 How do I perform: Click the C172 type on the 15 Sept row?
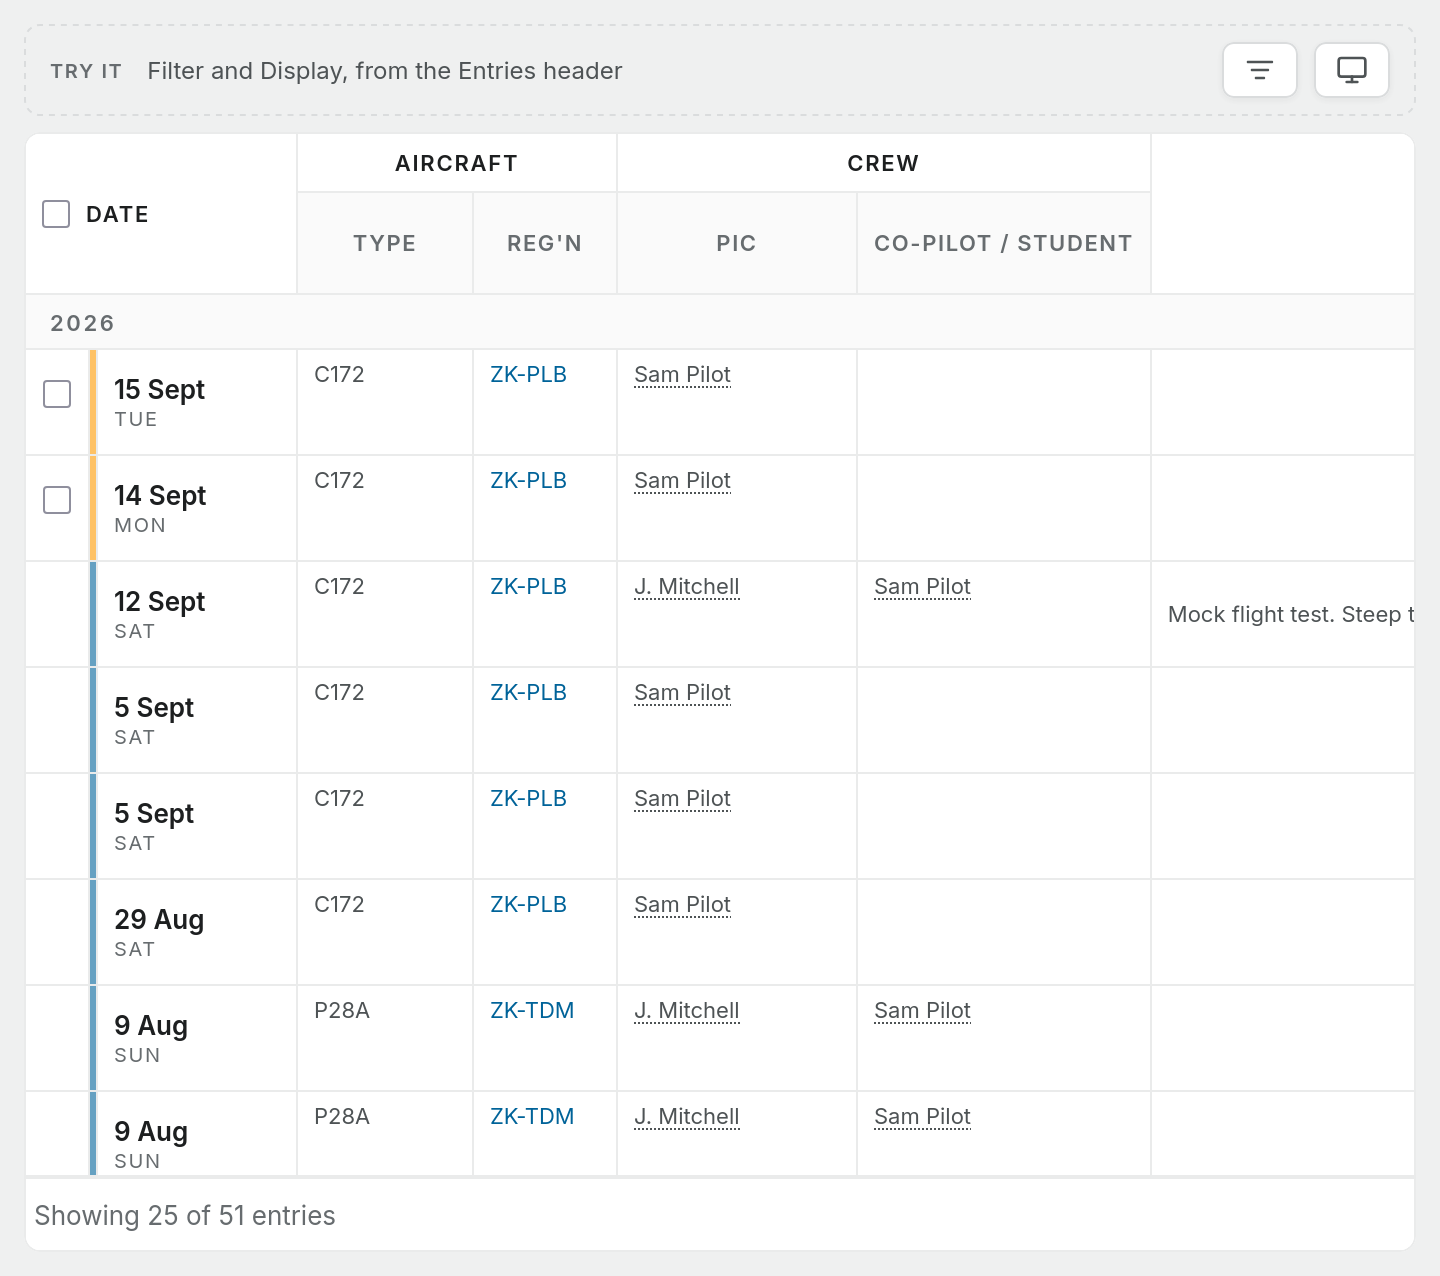(x=339, y=375)
